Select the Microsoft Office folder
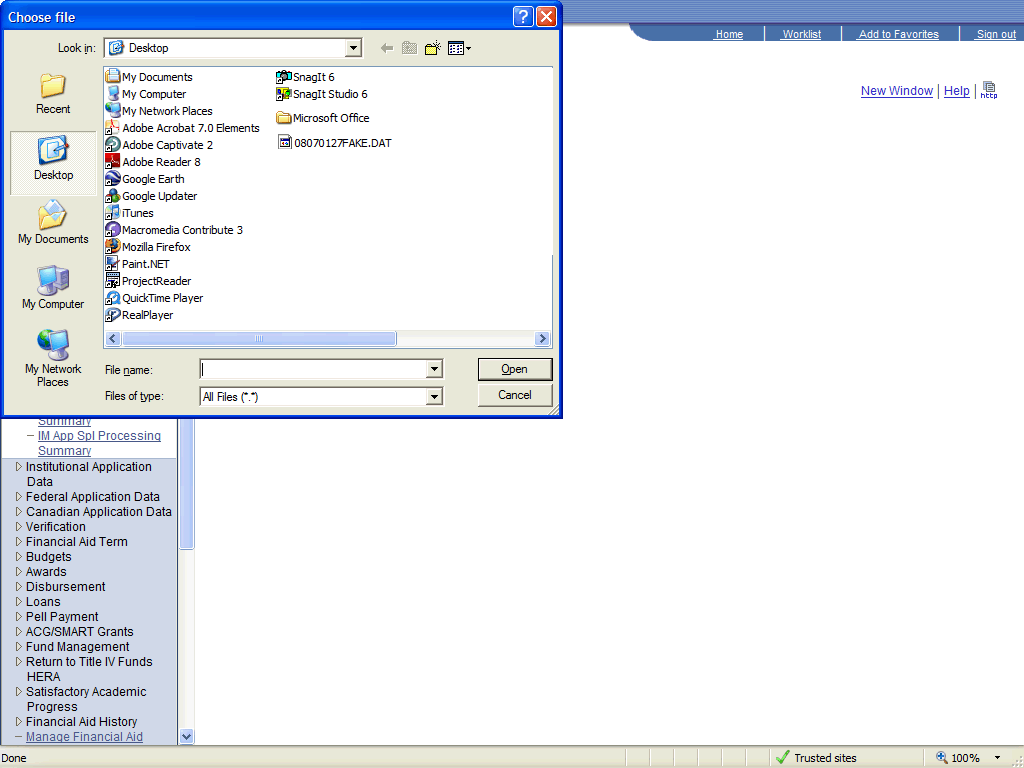 point(323,118)
